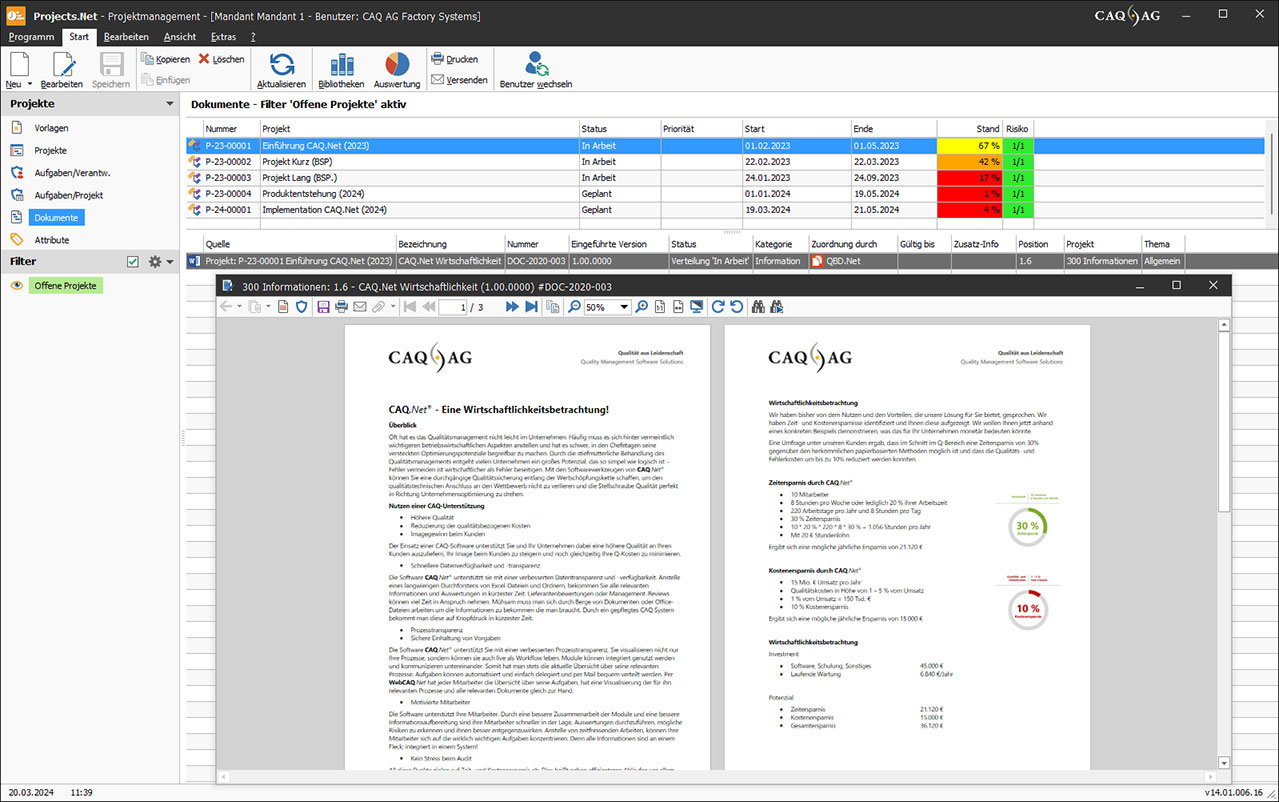This screenshot has height=802, width=1279.
Task: Click the page number field
Action: 453,307
